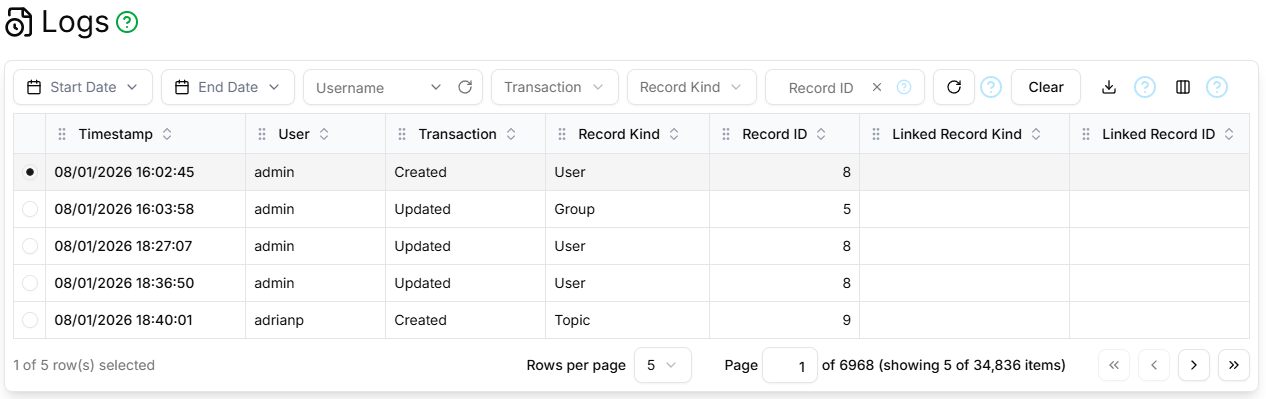Click the timestamp '08/01/2026 18:27:07'
Viewport: 1266px width, 399px height.
(x=124, y=246)
